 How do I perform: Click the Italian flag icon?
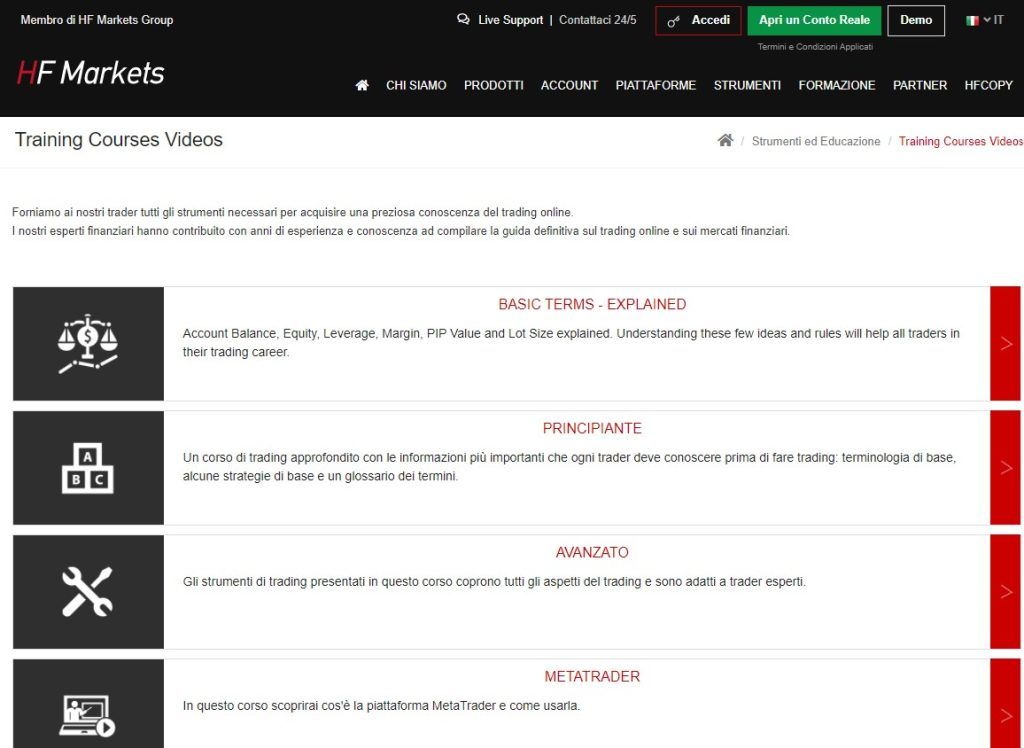972,20
